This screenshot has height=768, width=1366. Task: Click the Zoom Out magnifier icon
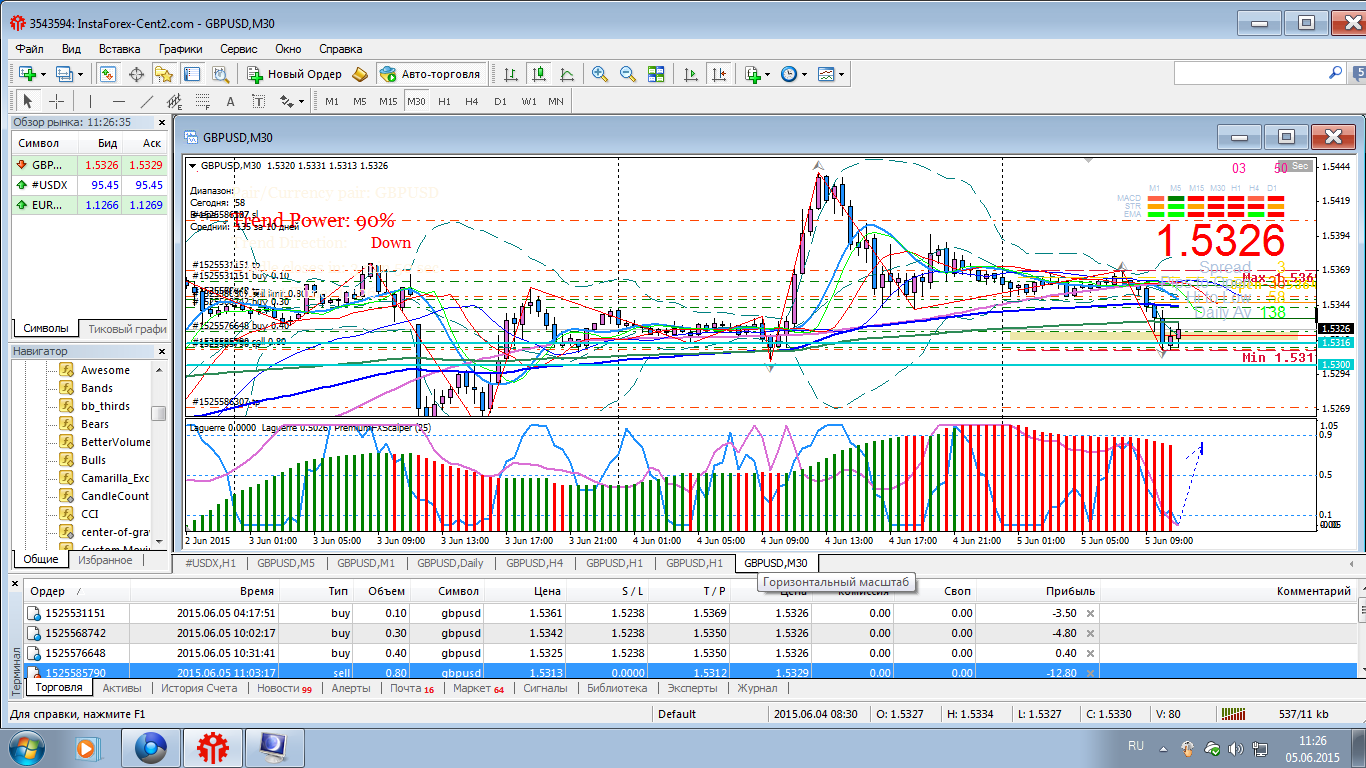tap(628, 74)
